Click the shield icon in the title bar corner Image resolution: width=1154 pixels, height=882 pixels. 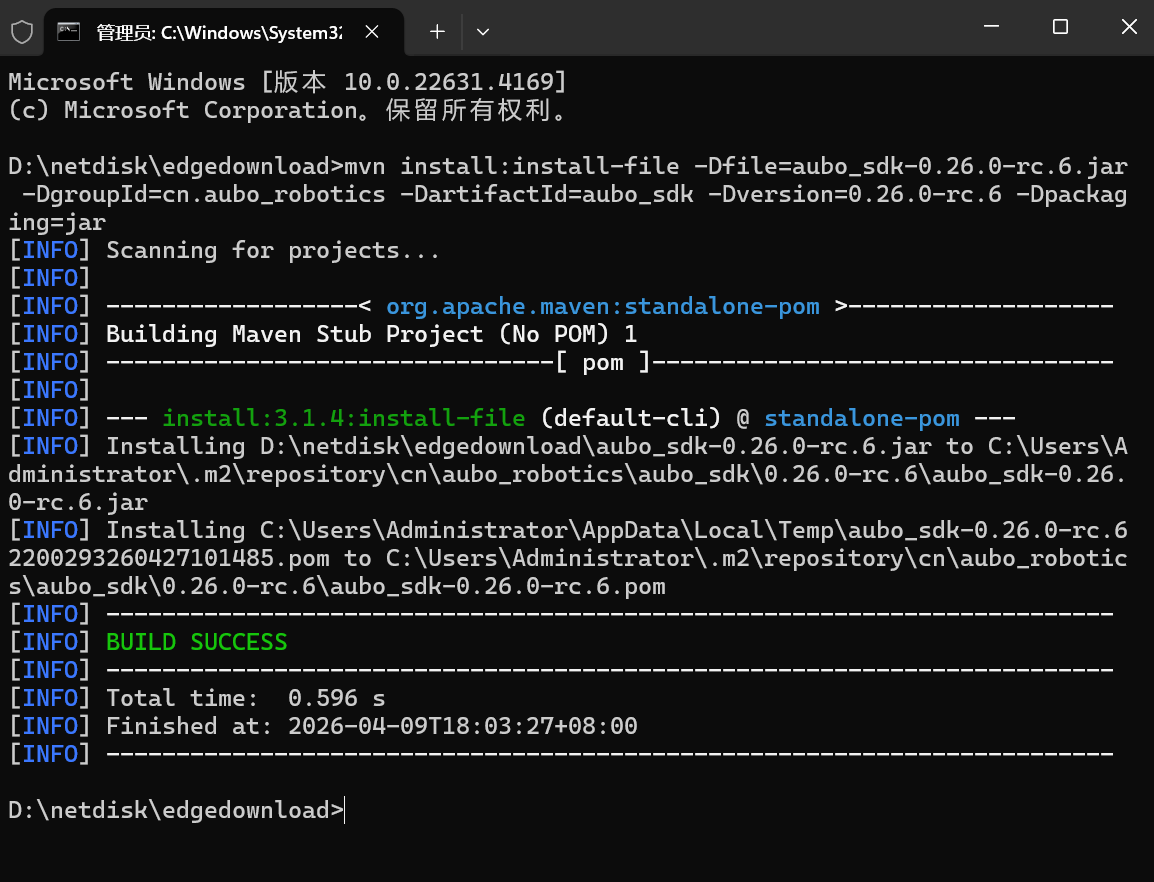click(21, 31)
